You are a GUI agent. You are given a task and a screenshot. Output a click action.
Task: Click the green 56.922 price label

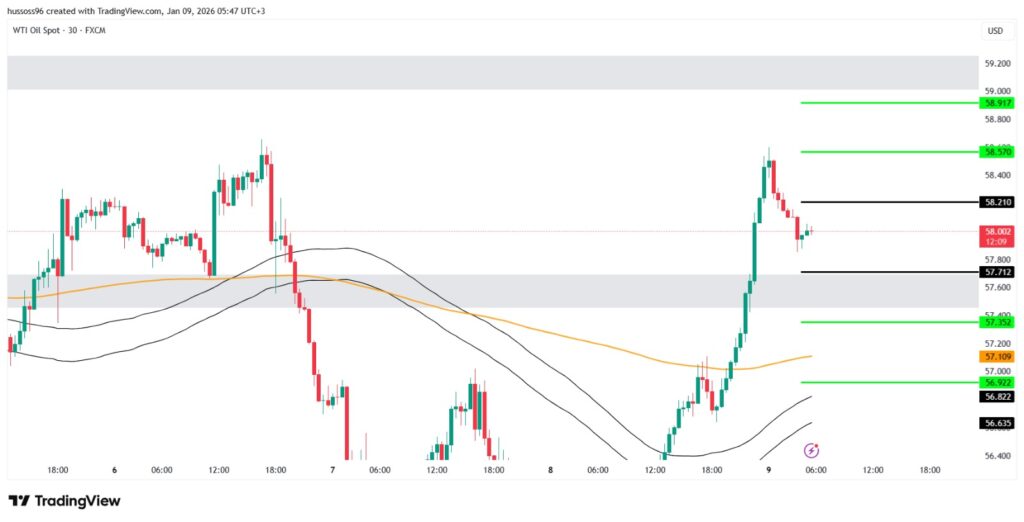[x=997, y=382]
